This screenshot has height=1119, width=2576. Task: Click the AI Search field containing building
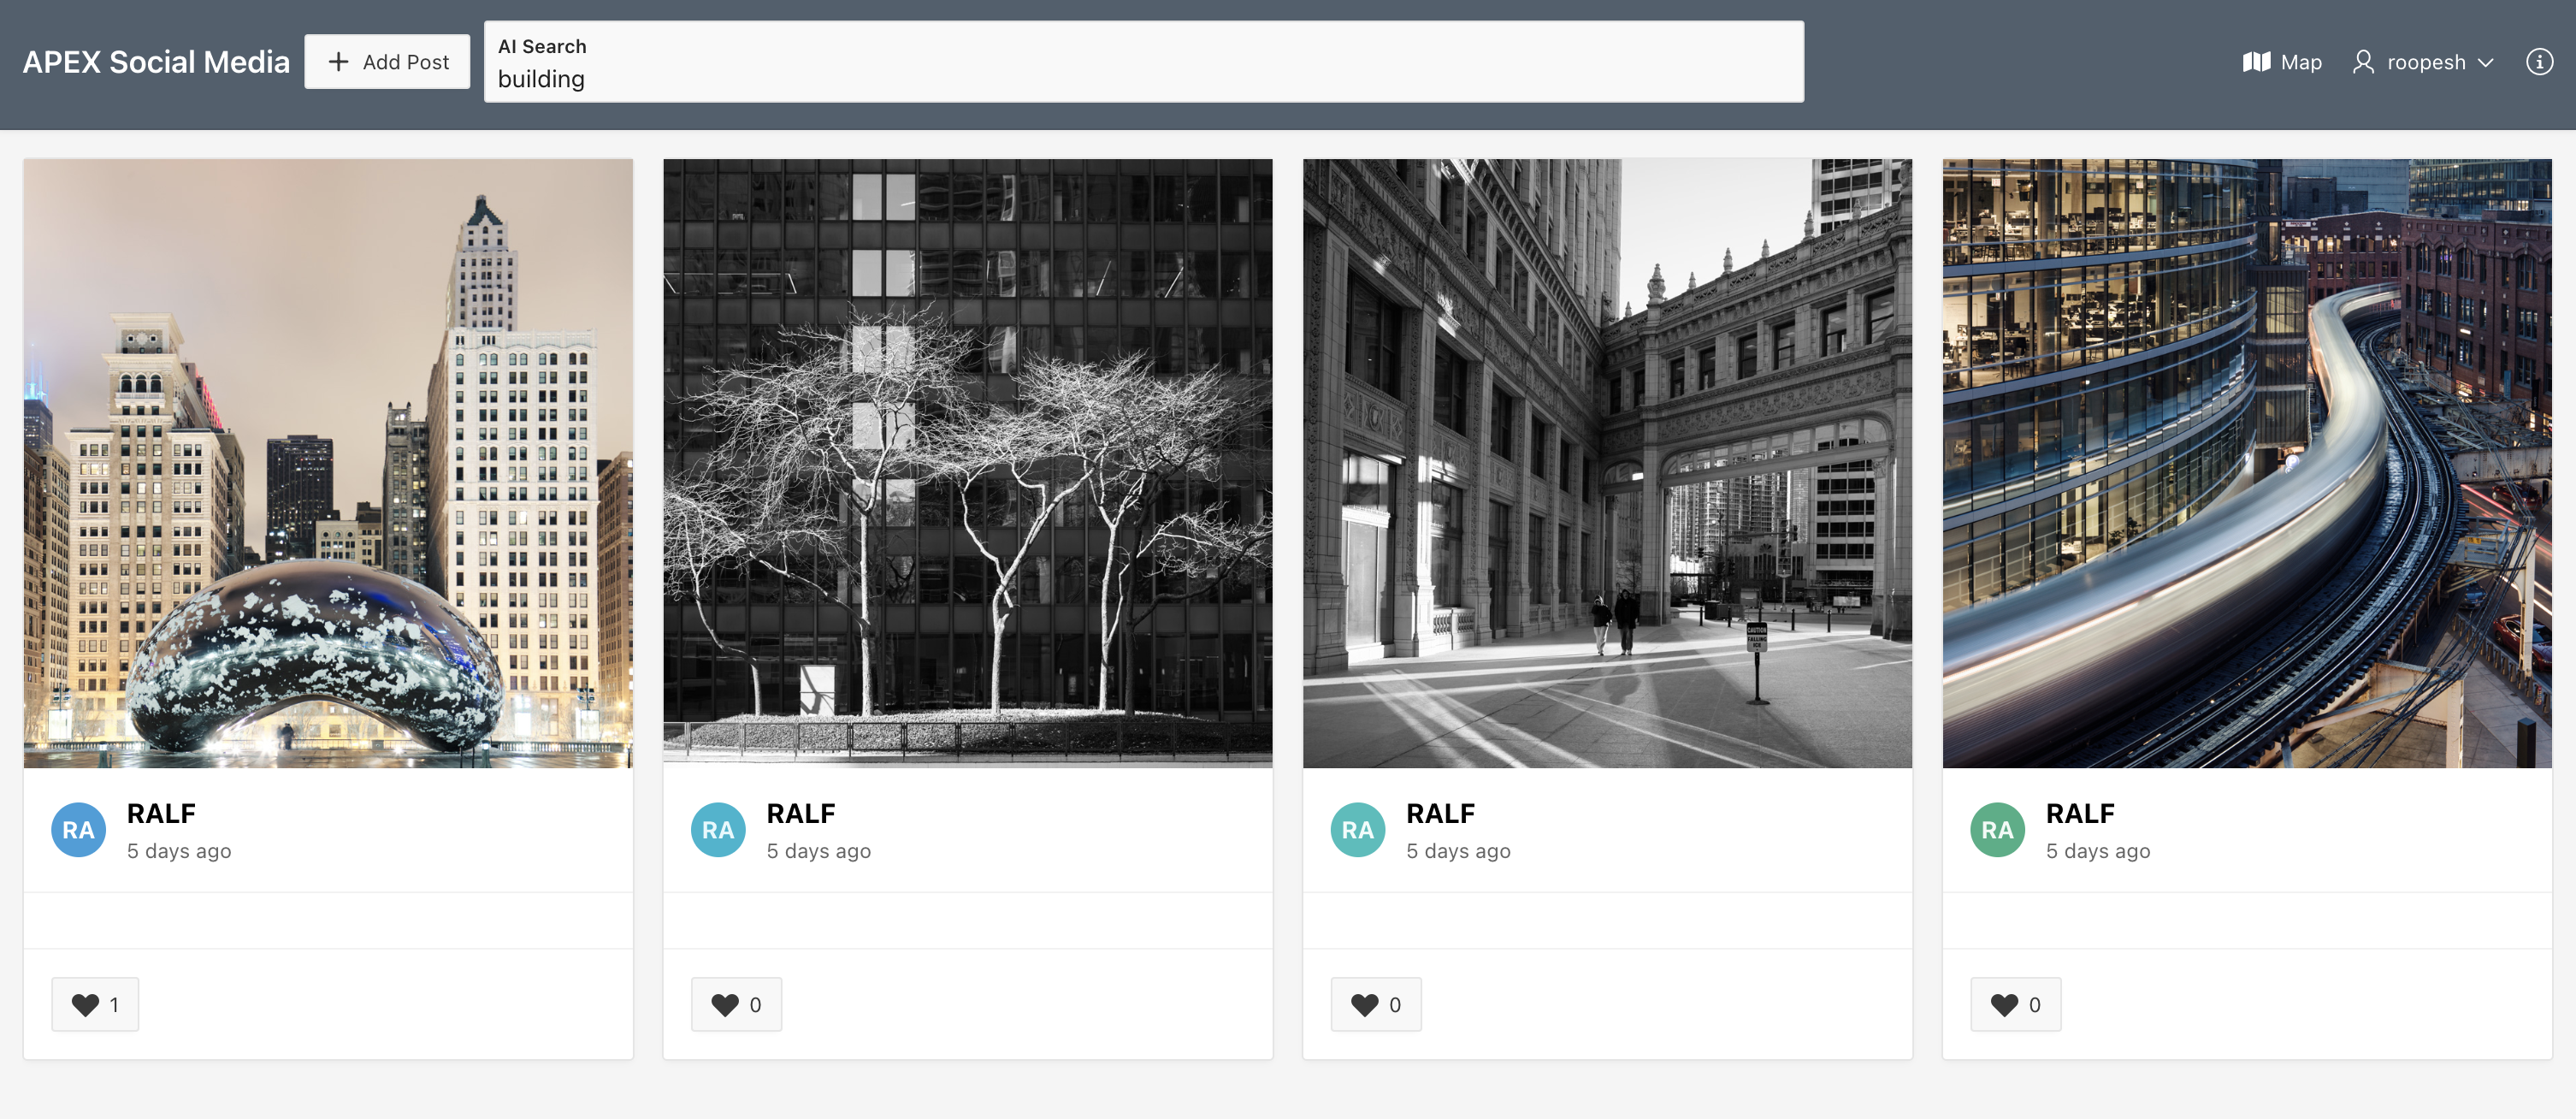pyautogui.click(x=1144, y=62)
